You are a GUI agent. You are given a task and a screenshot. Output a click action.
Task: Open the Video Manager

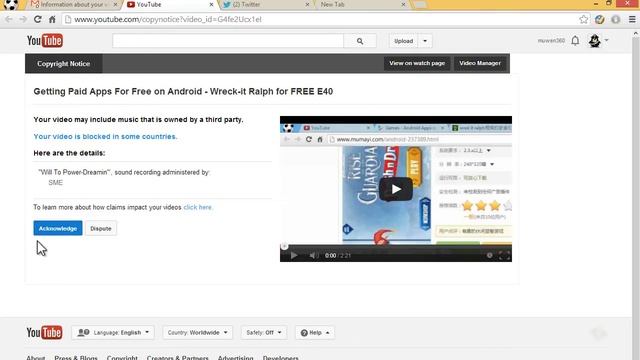480,63
